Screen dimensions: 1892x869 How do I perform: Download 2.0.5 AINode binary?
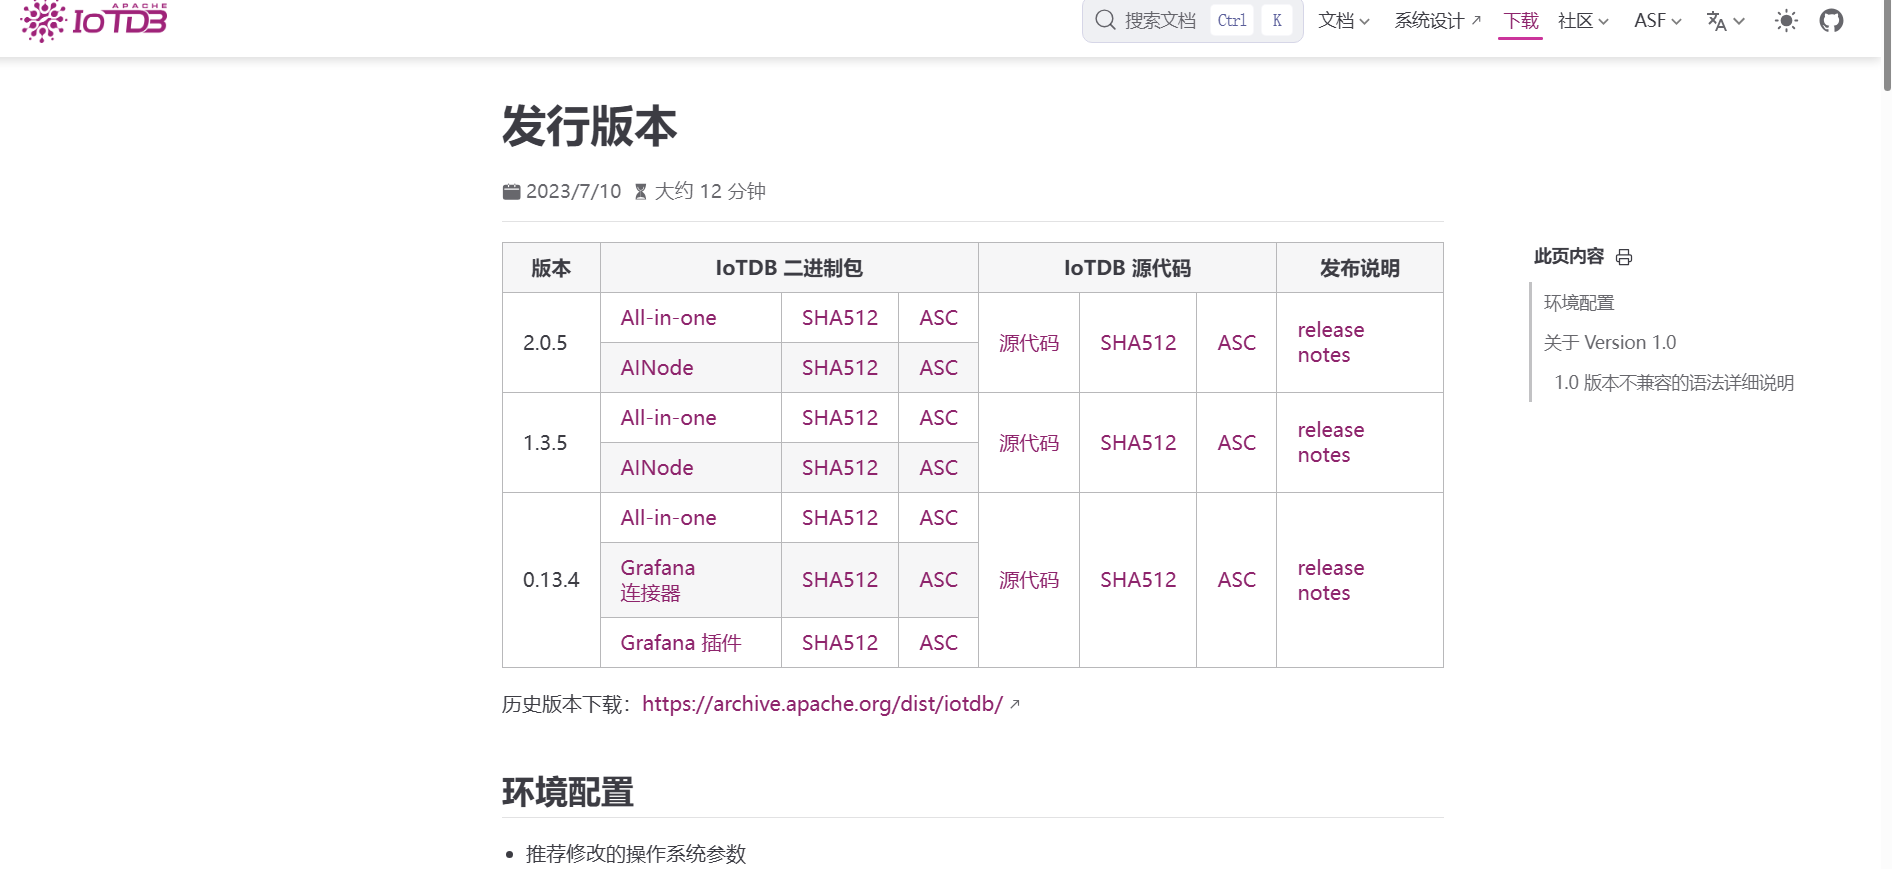click(657, 368)
